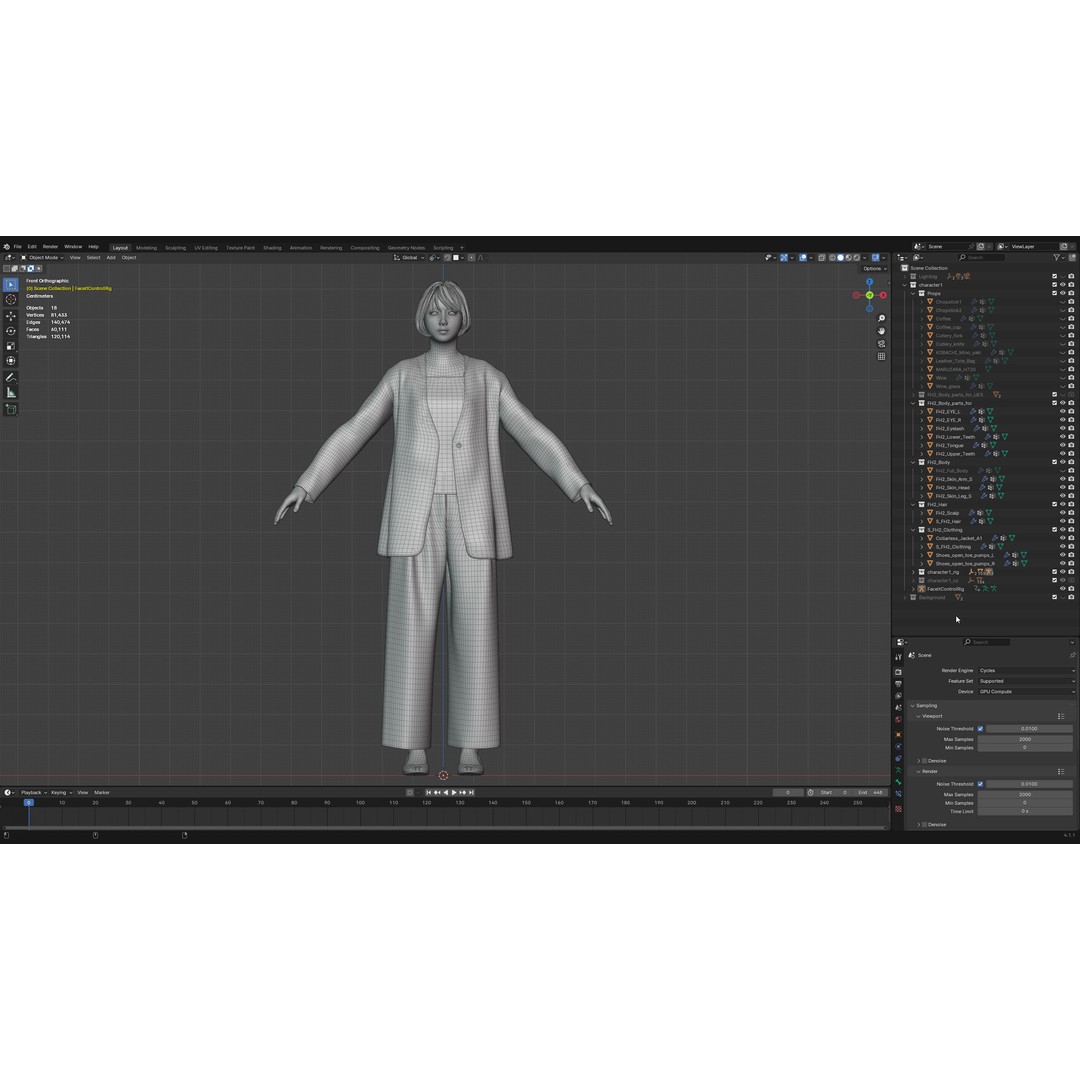This screenshot has height=1080, width=1080.
Task: Select the Scale tool
Action: click(10, 346)
